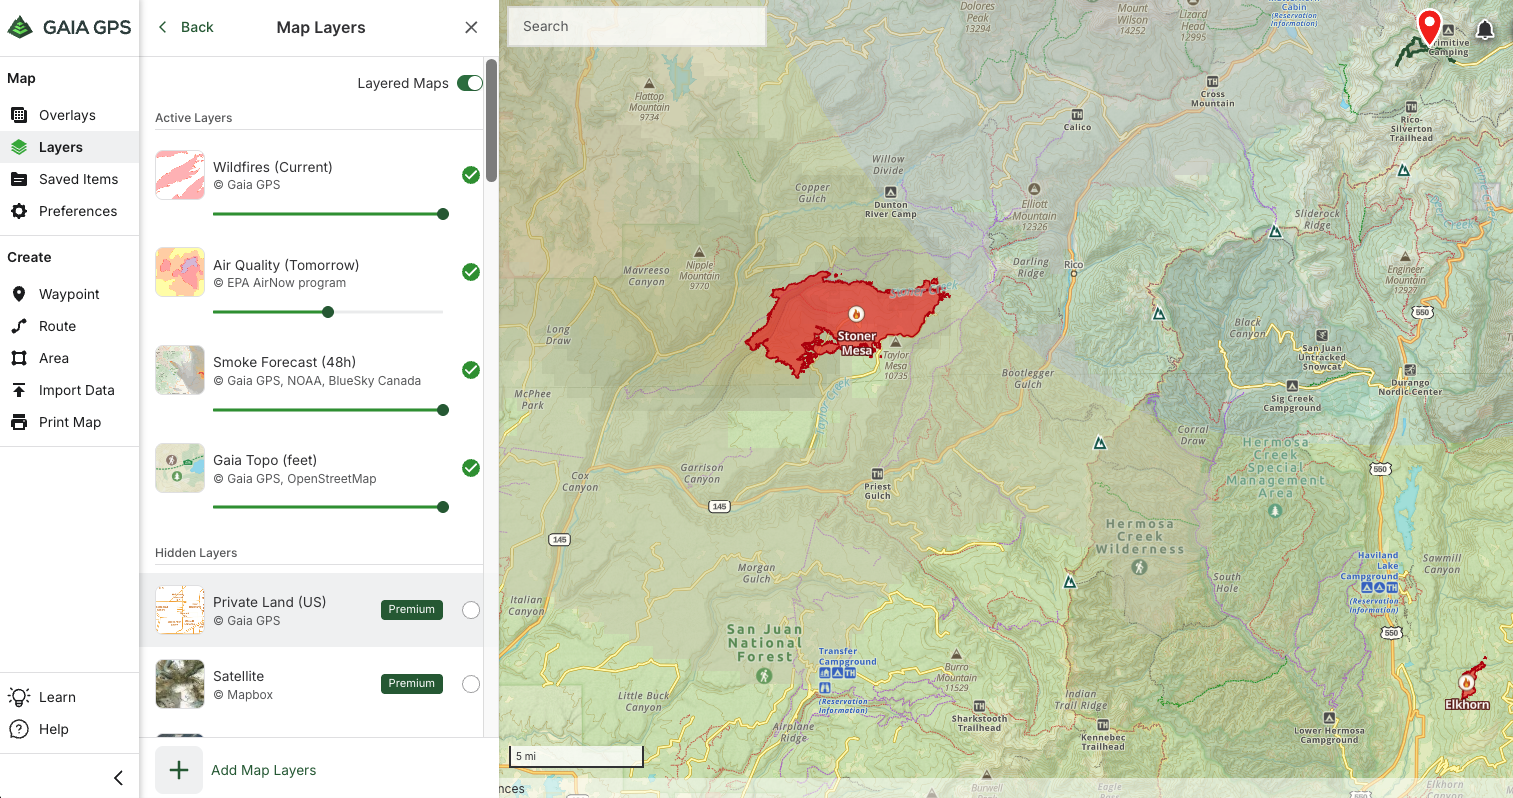Uncheck the Wildfires (Current) layer
1513x798 pixels.
click(x=471, y=175)
